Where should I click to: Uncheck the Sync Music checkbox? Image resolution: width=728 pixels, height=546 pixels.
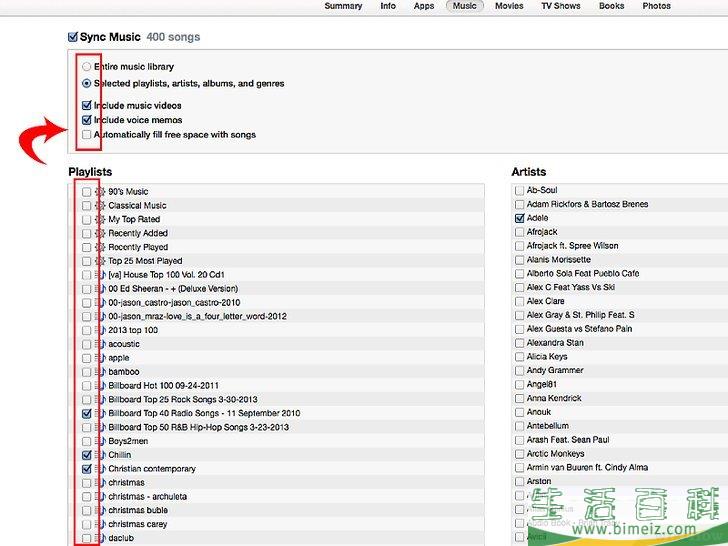pos(73,37)
